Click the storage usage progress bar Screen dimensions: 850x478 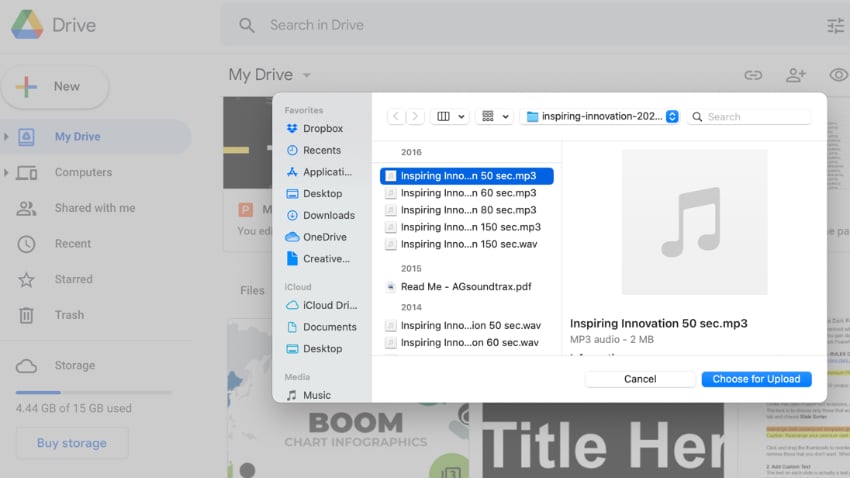click(93, 392)
